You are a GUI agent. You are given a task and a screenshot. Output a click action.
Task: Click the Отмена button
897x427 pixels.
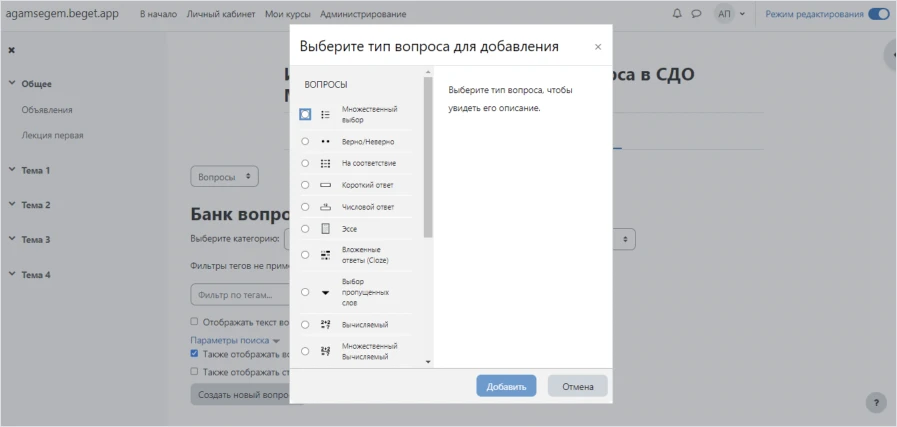(x=578, y=386)
